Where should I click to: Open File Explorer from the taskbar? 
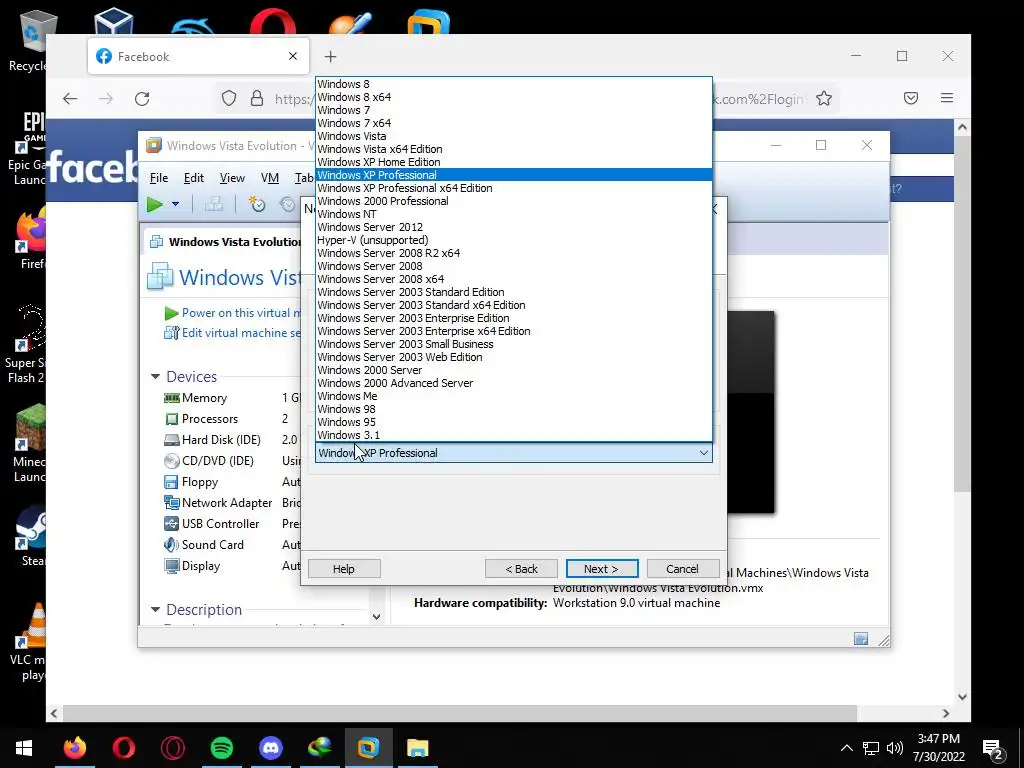point(417,748)
